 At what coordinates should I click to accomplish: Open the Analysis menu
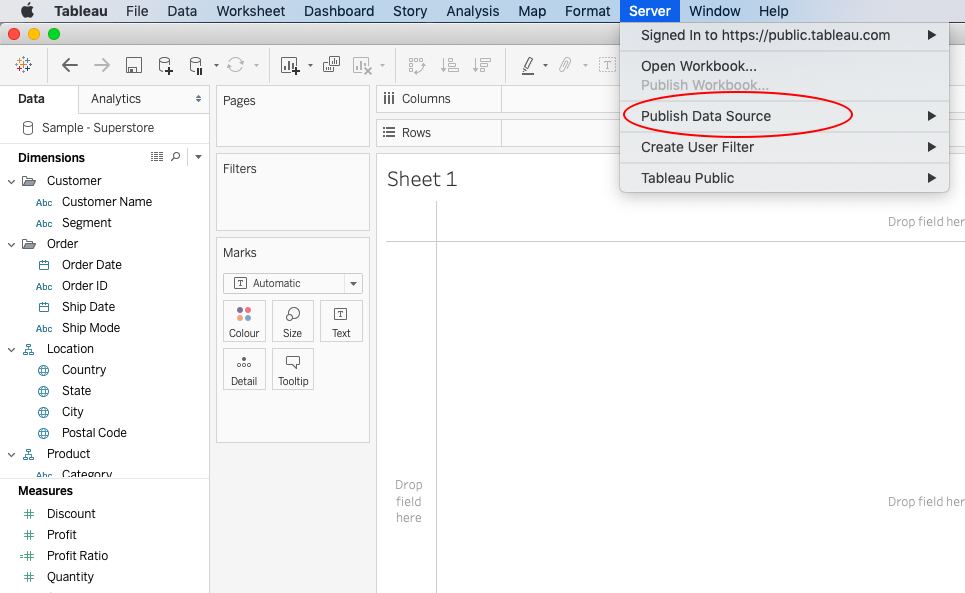pyautogui.click(x=473, y=11)
